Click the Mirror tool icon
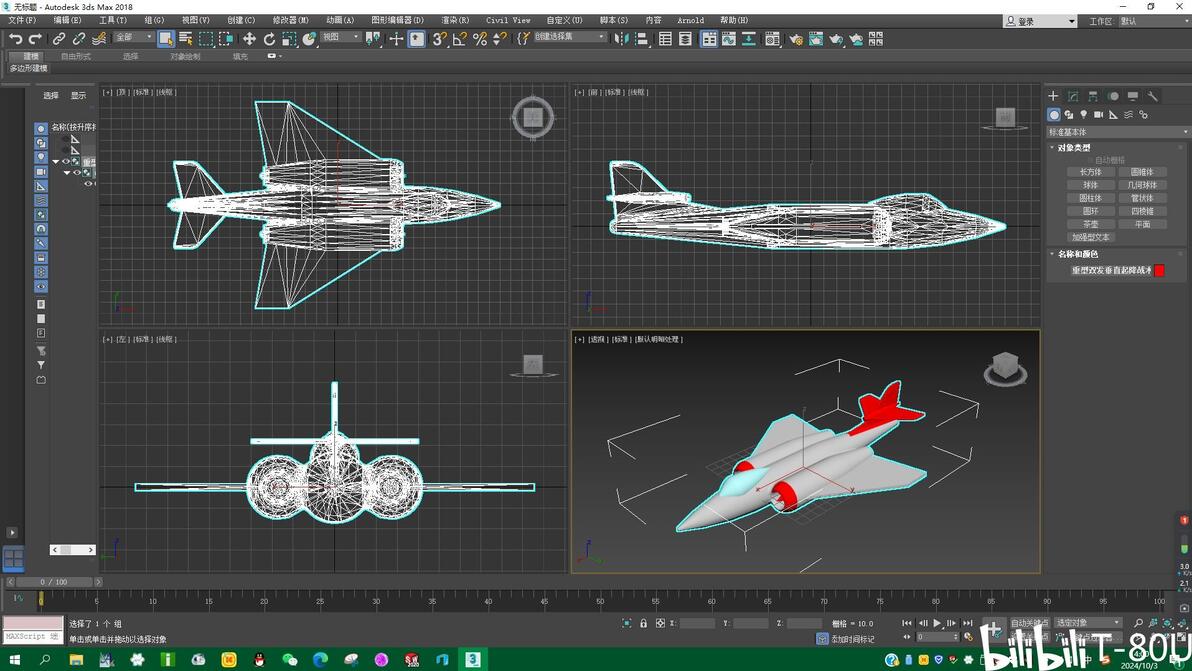The height and width of the screenshot is (671, 1192). pyautogui.click(x=622, y=39)
